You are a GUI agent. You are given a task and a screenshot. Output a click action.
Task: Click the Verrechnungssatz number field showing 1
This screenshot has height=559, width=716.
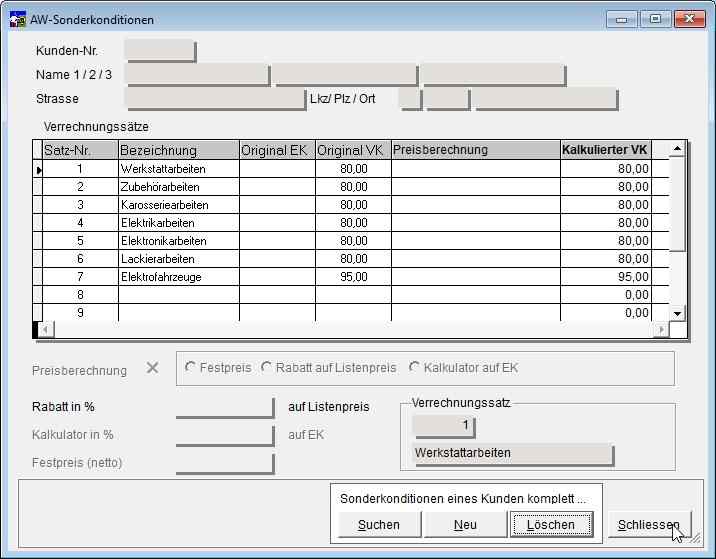pyautogui.click(x=444, y=426)
